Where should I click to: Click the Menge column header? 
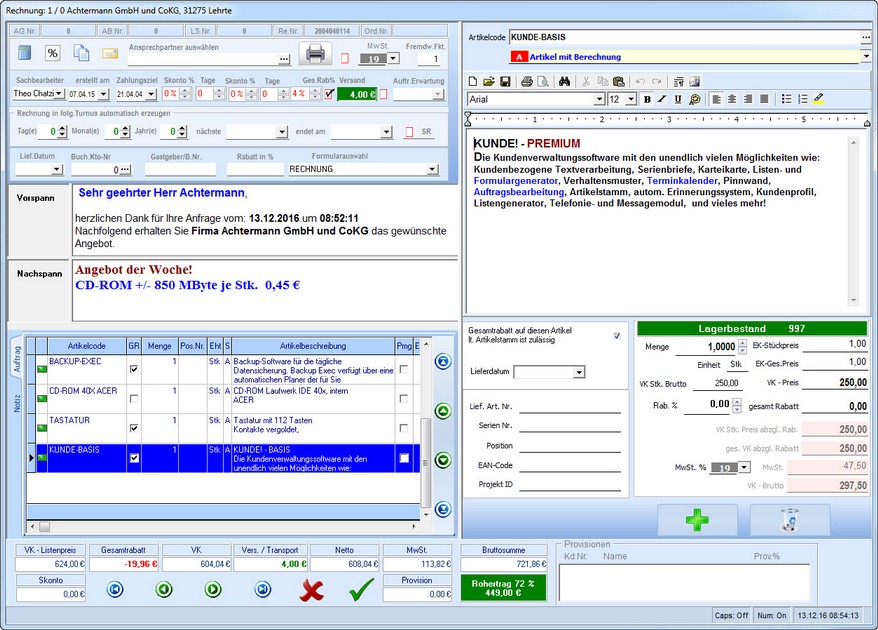(160, 346)
